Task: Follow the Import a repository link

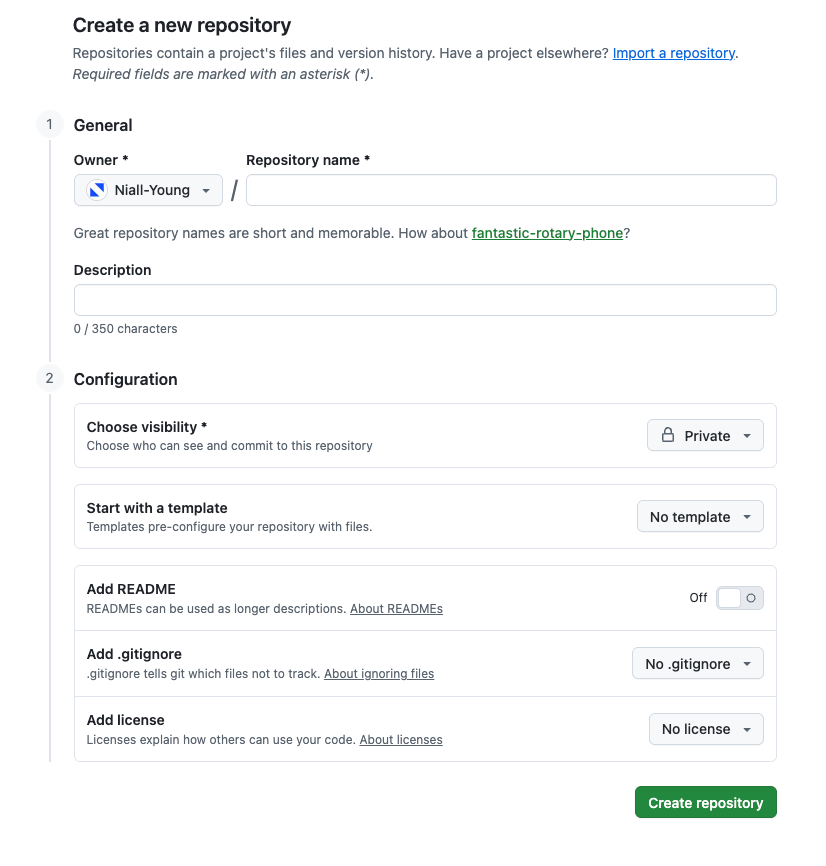Action: (674, 53)
